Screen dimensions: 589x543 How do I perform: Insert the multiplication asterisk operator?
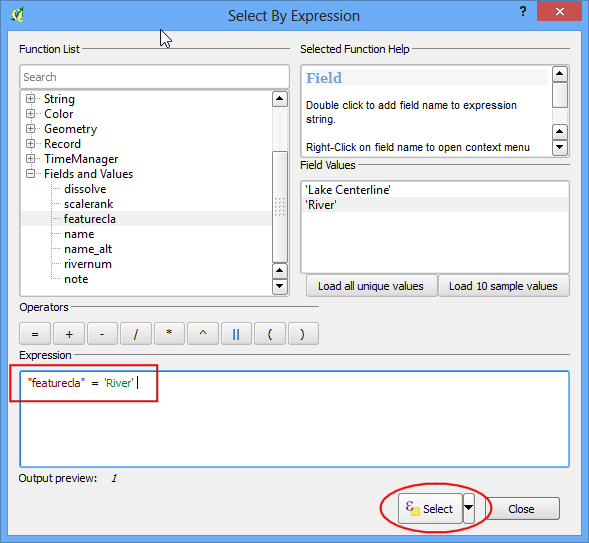coord(169,333)
